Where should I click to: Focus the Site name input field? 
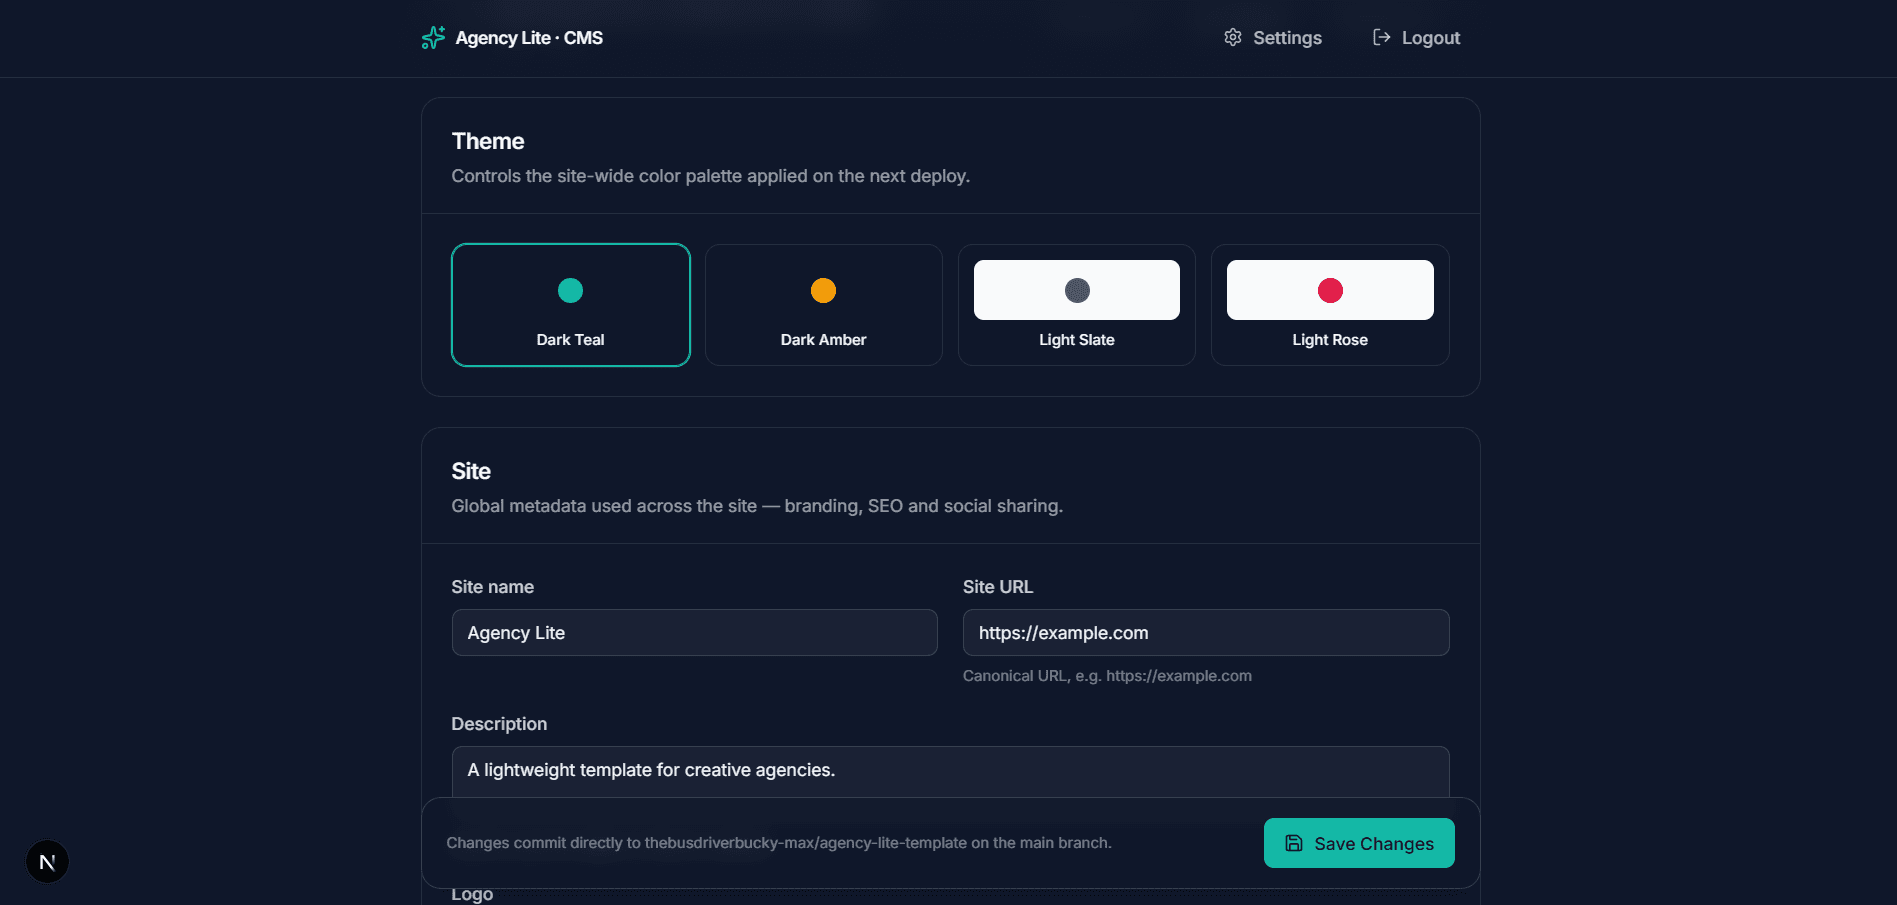pos(695,633)
